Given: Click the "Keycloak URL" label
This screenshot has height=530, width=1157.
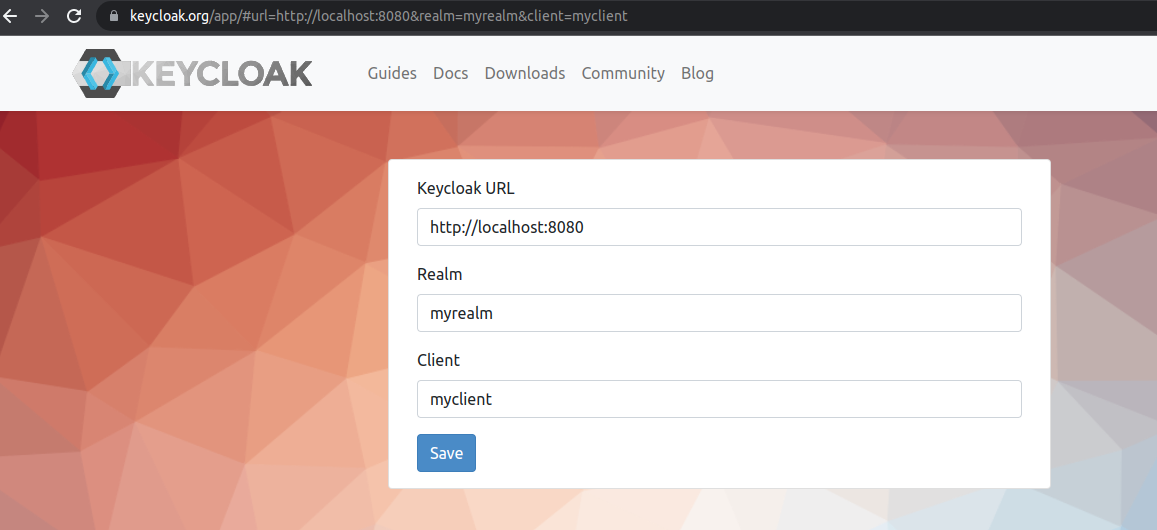Looking at the screenshot, I should click(466, 188).
